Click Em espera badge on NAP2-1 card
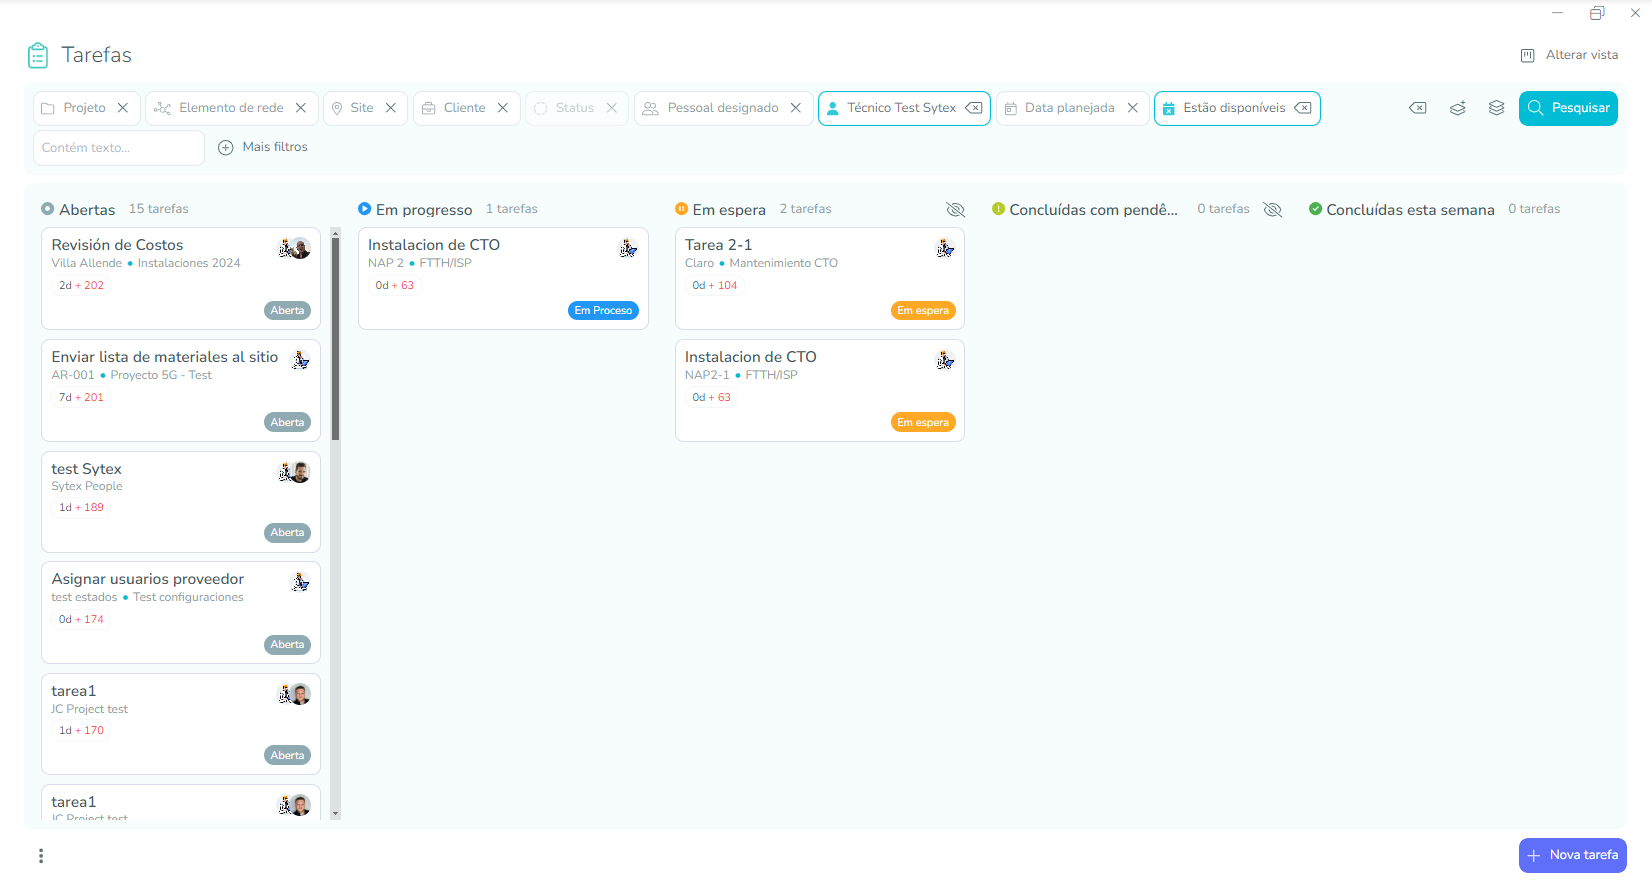Image resolution: width=1652 pixels, height=889 pixels. 923,423
